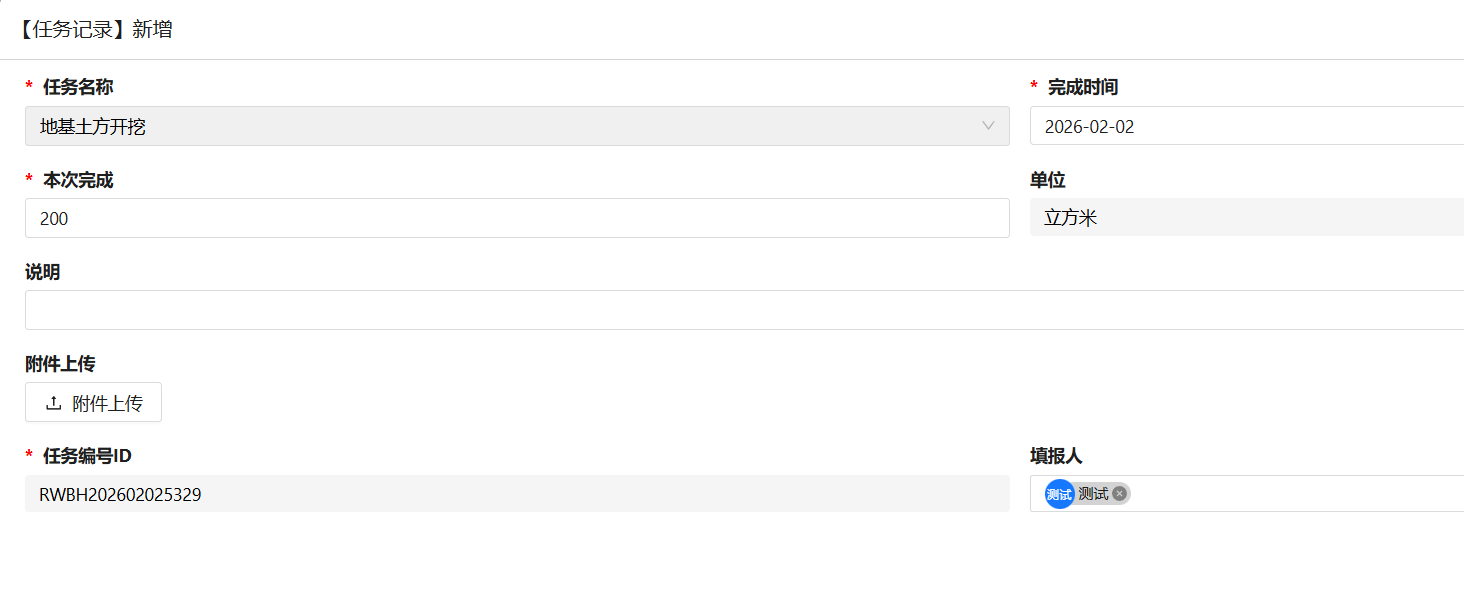Click the upload icon on 附件上传 button
Viewport: 1464px width, 602px height.
point(54,403)
